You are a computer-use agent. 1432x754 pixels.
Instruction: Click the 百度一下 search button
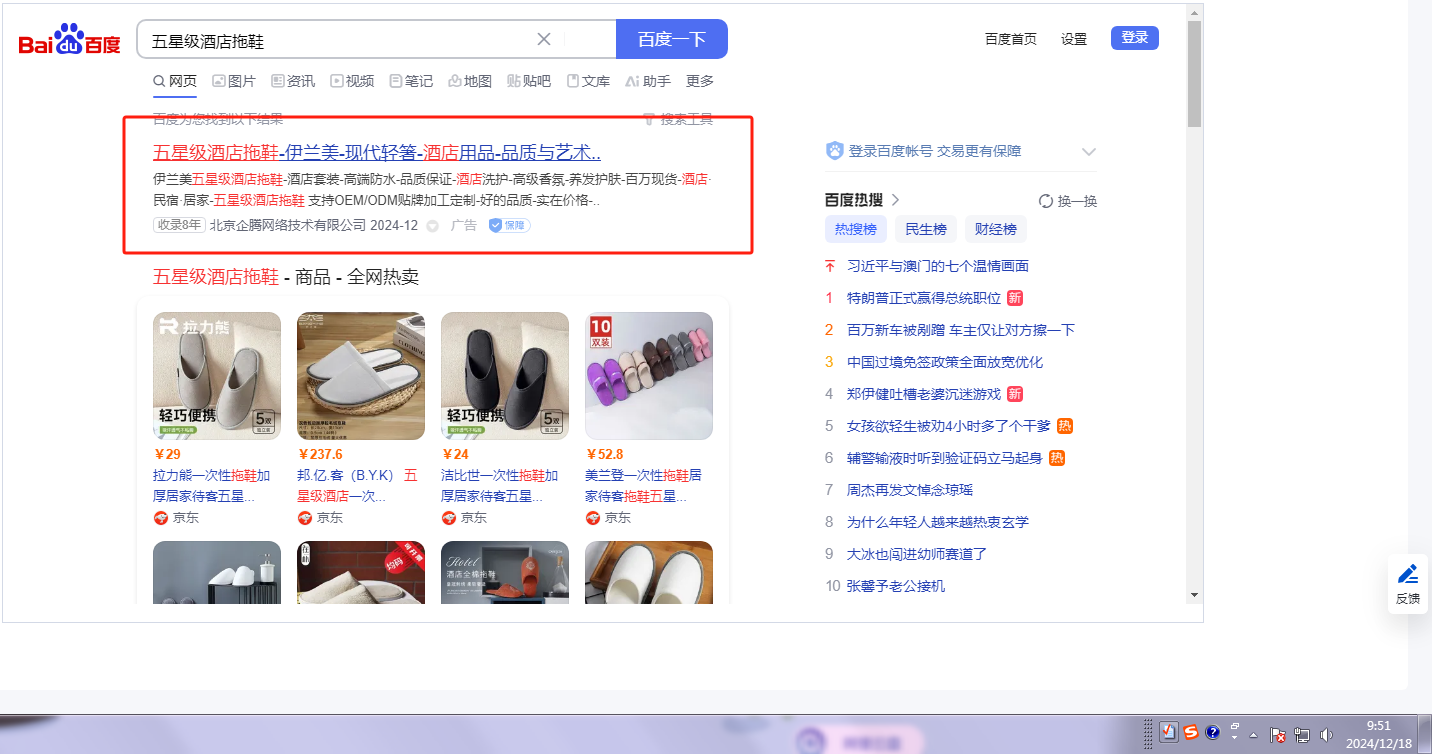[672, 39]
